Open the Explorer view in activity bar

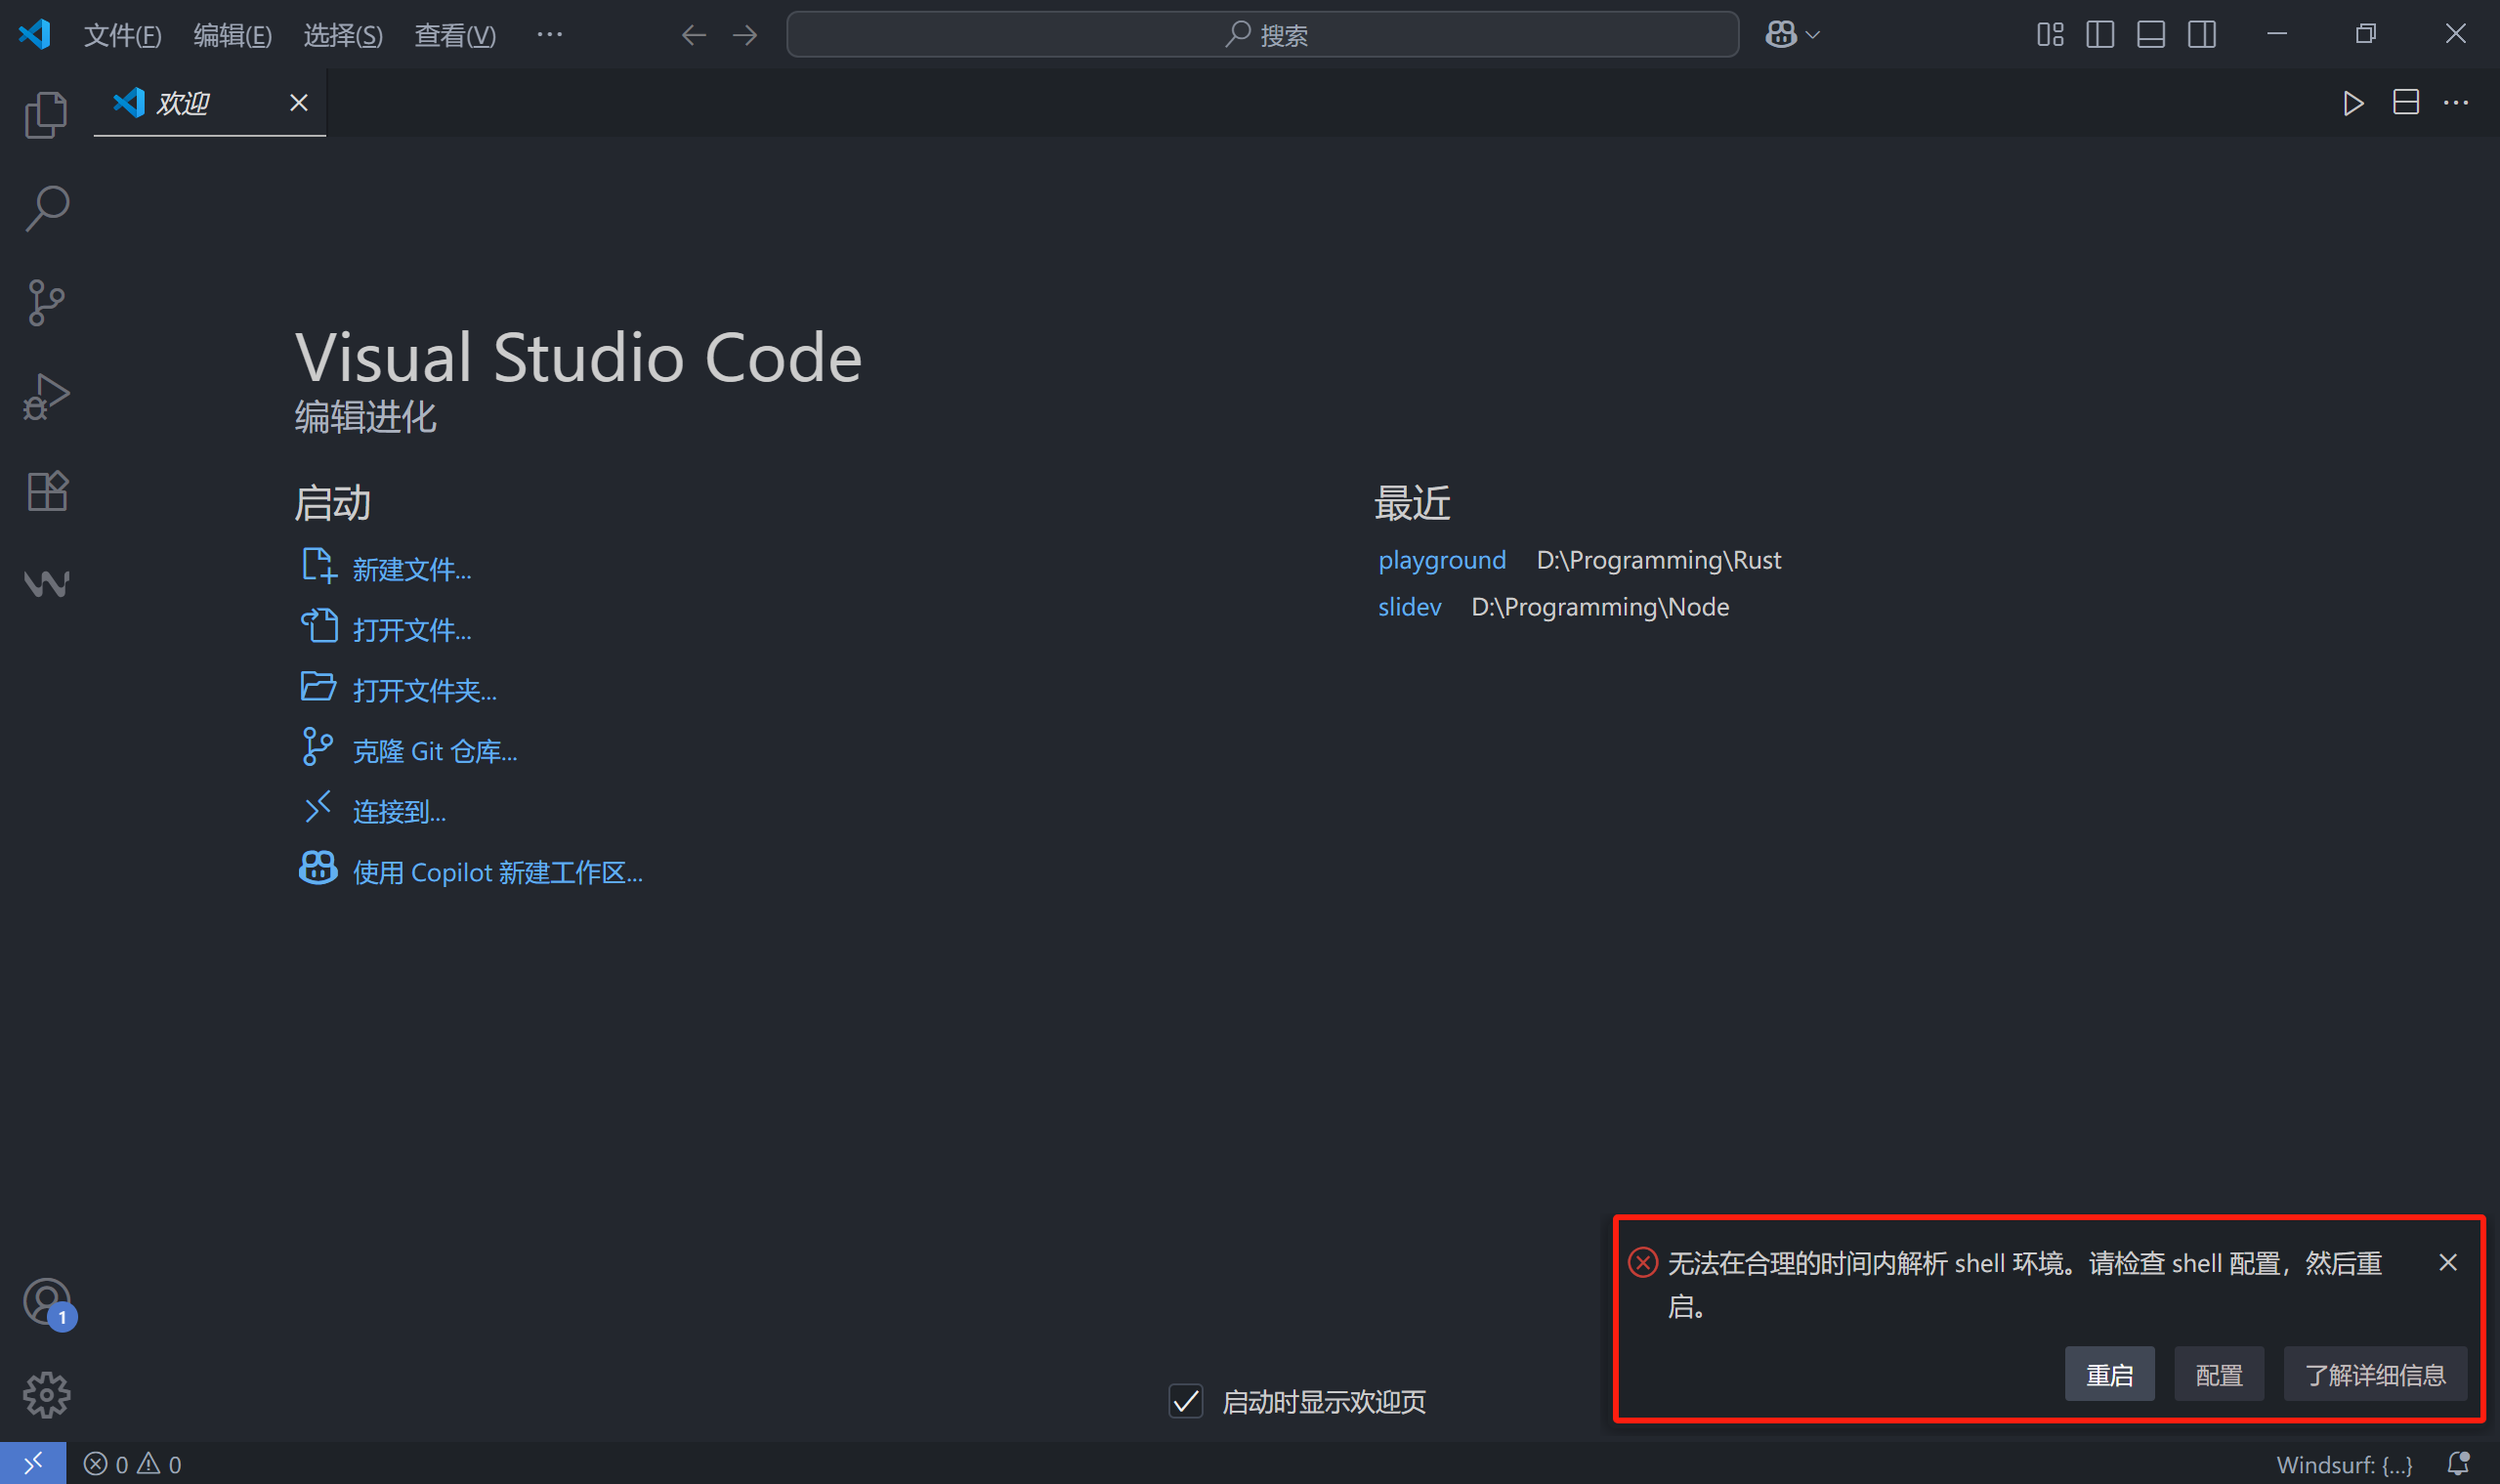[46, 114]
